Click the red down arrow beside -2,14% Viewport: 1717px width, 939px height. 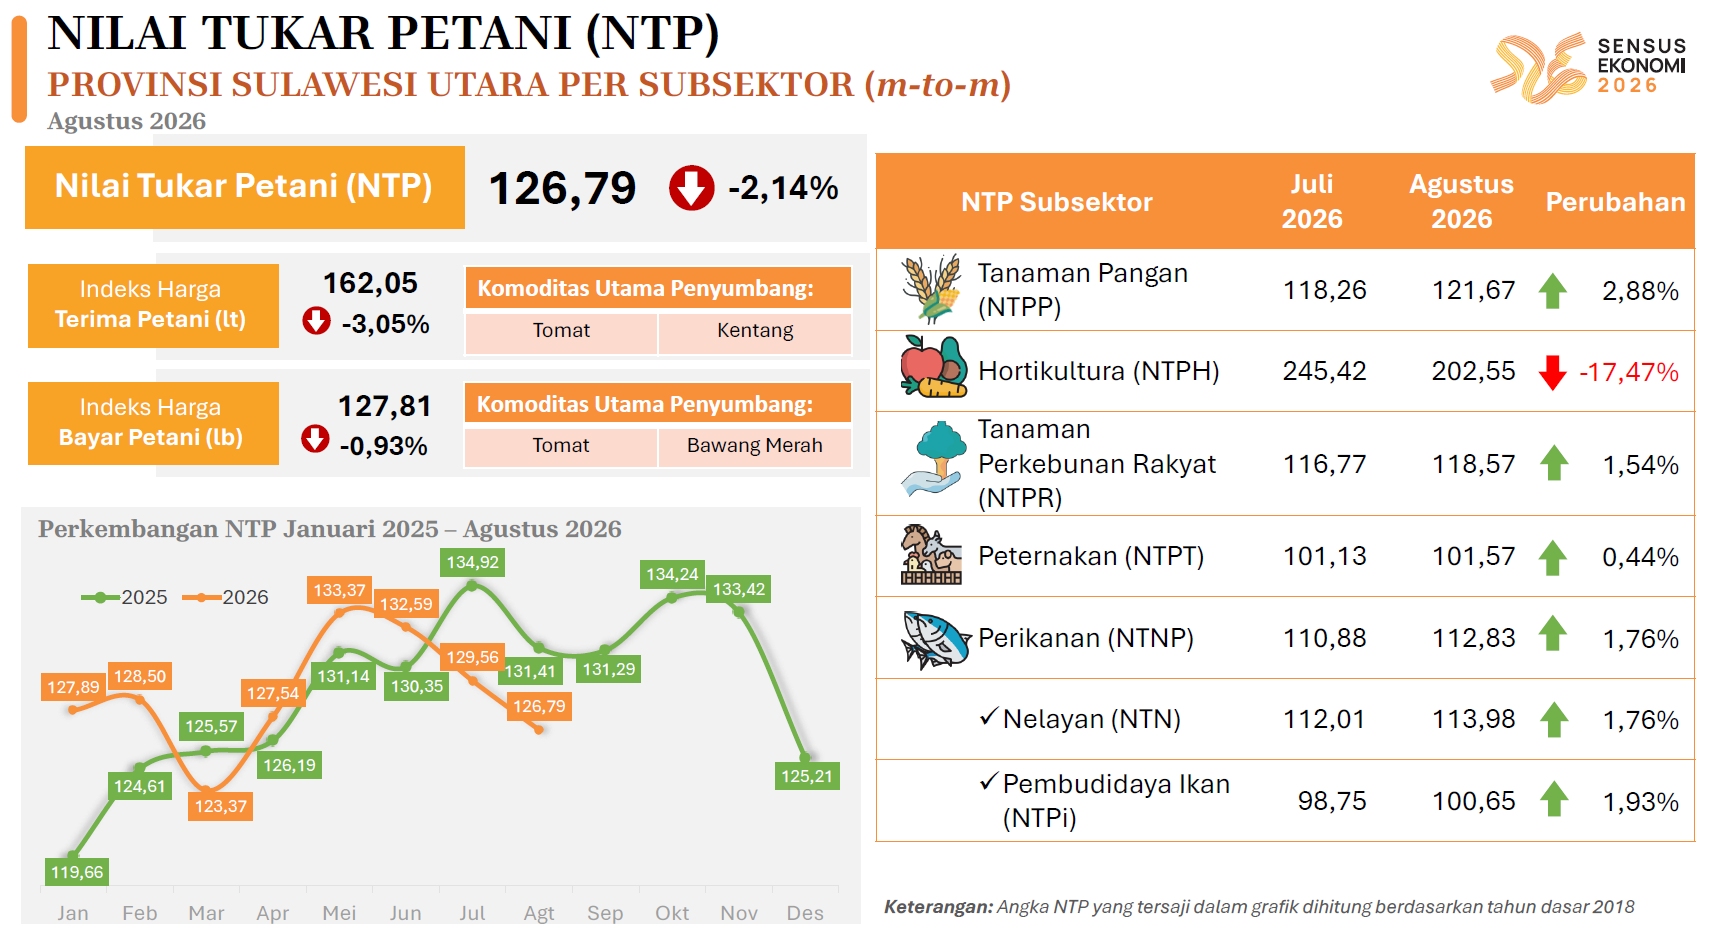tap(692, 188)
